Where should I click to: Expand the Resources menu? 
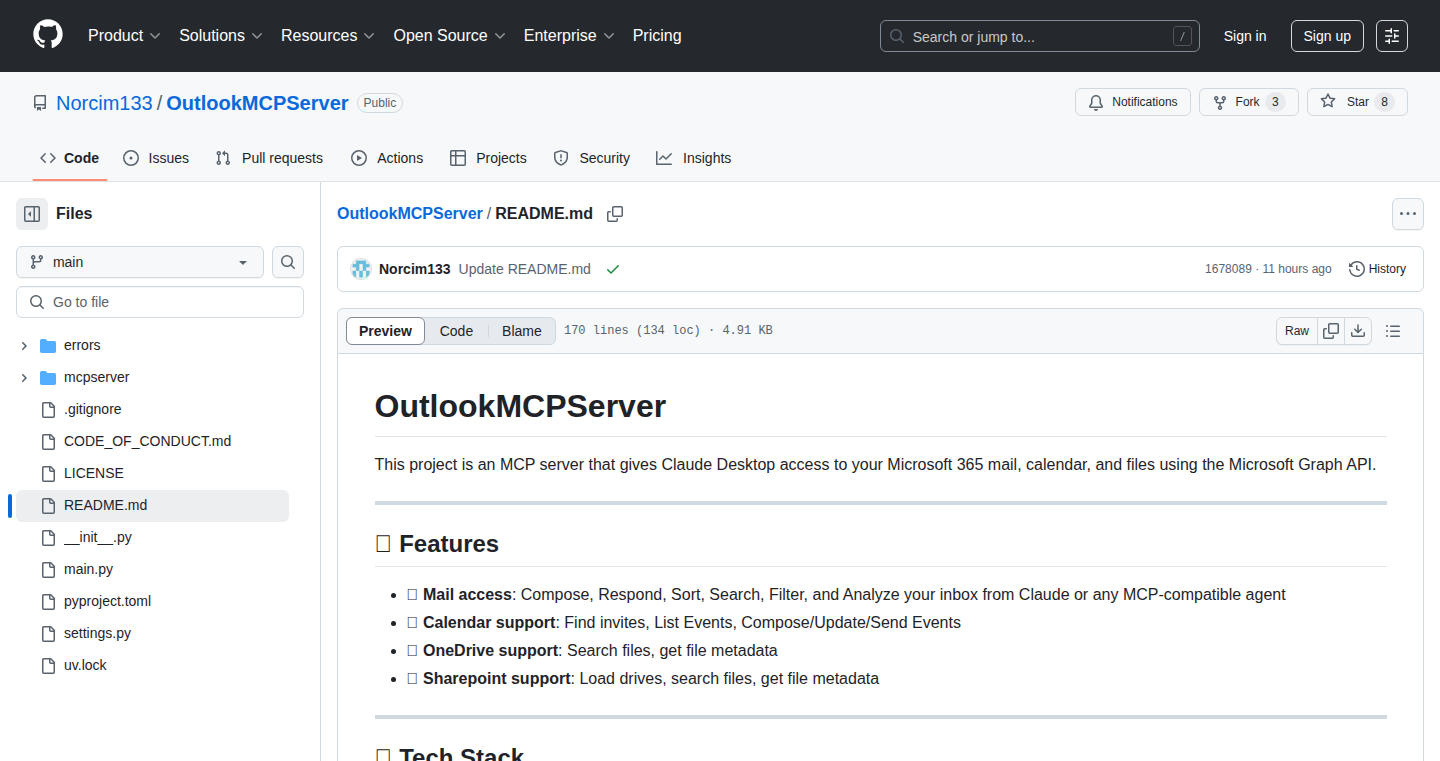coord(327,36)
